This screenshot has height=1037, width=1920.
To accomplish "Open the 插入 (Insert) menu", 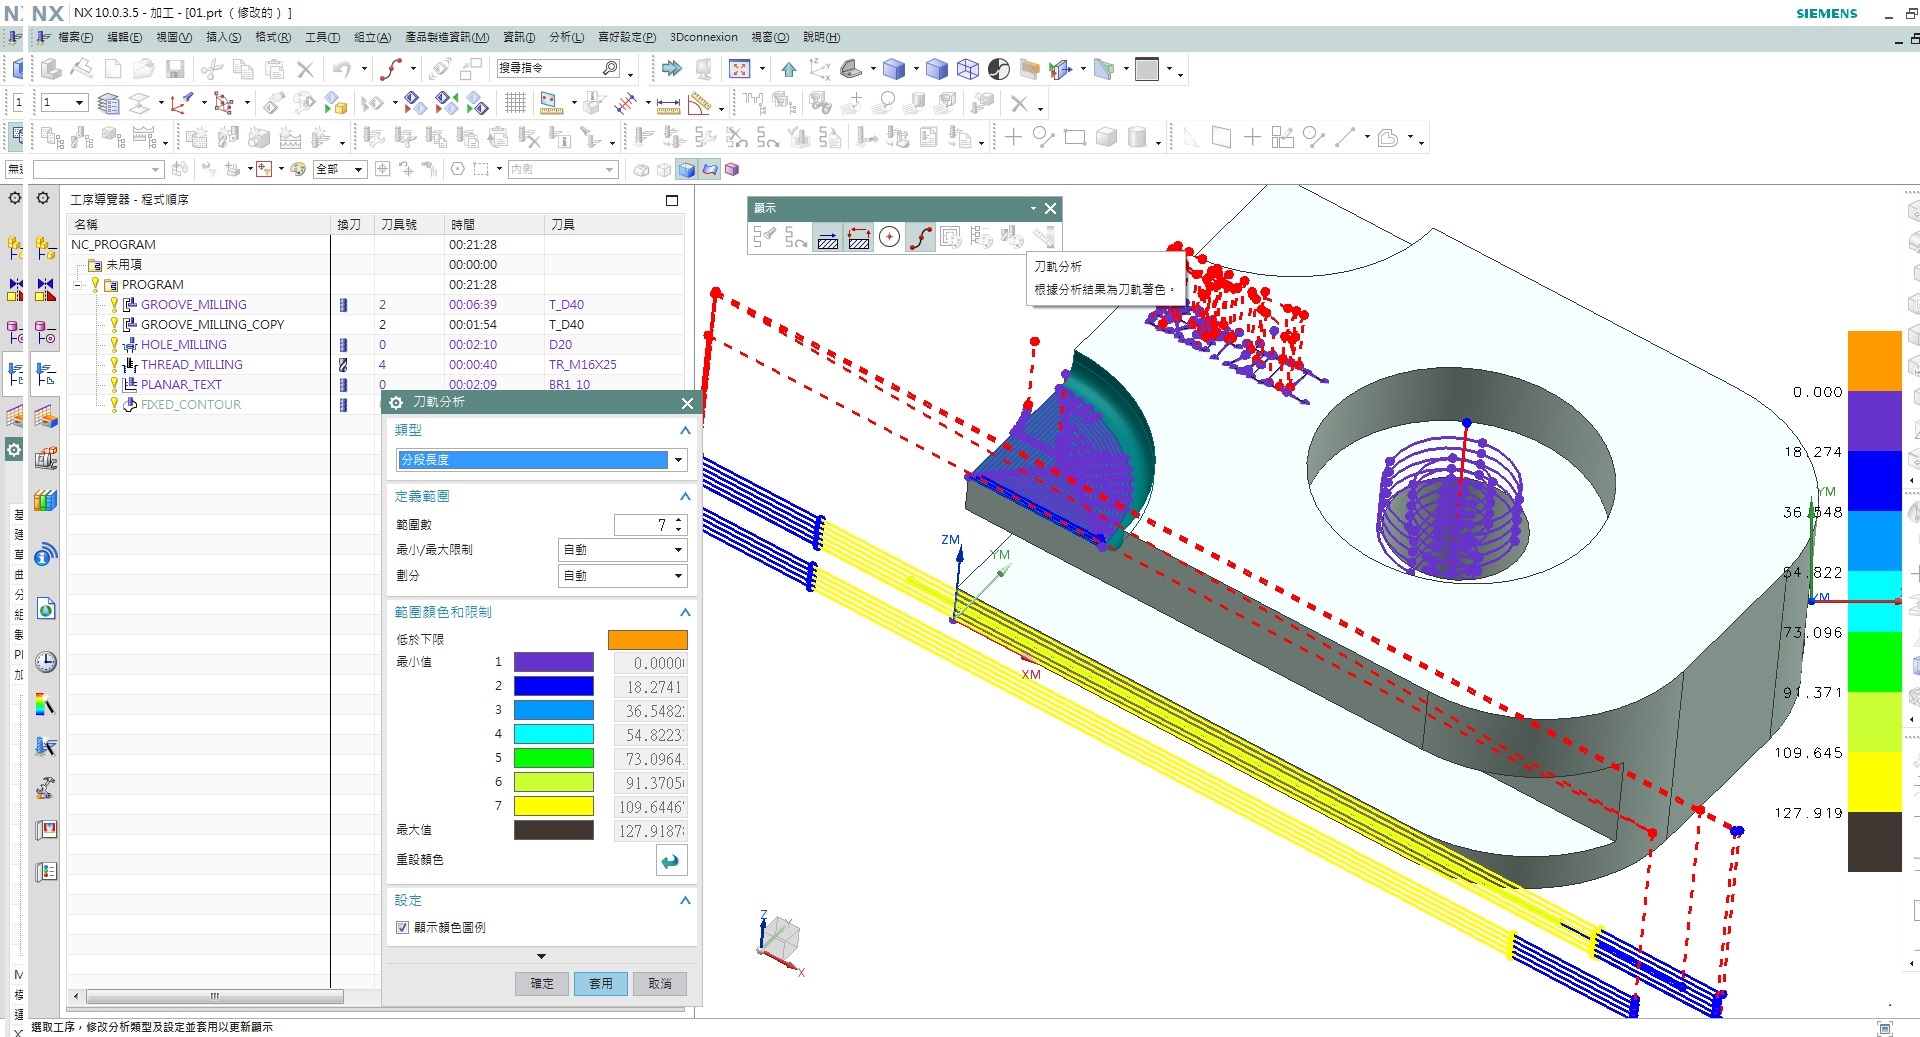I will pyautogui.click(x=223, y=37).
